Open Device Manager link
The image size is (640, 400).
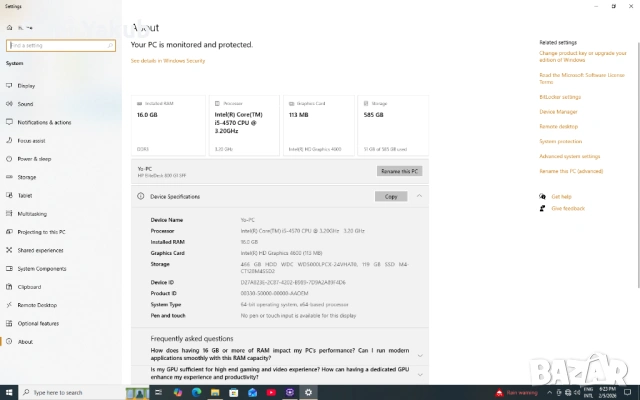[x=558, y=112]
